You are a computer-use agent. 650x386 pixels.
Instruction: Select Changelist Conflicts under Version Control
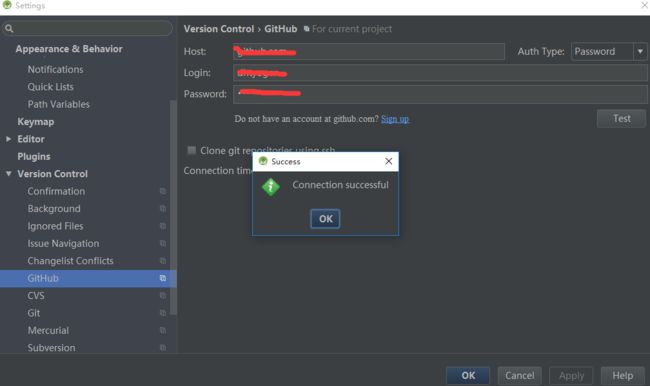pyautogui.click(x=70, y=261)
